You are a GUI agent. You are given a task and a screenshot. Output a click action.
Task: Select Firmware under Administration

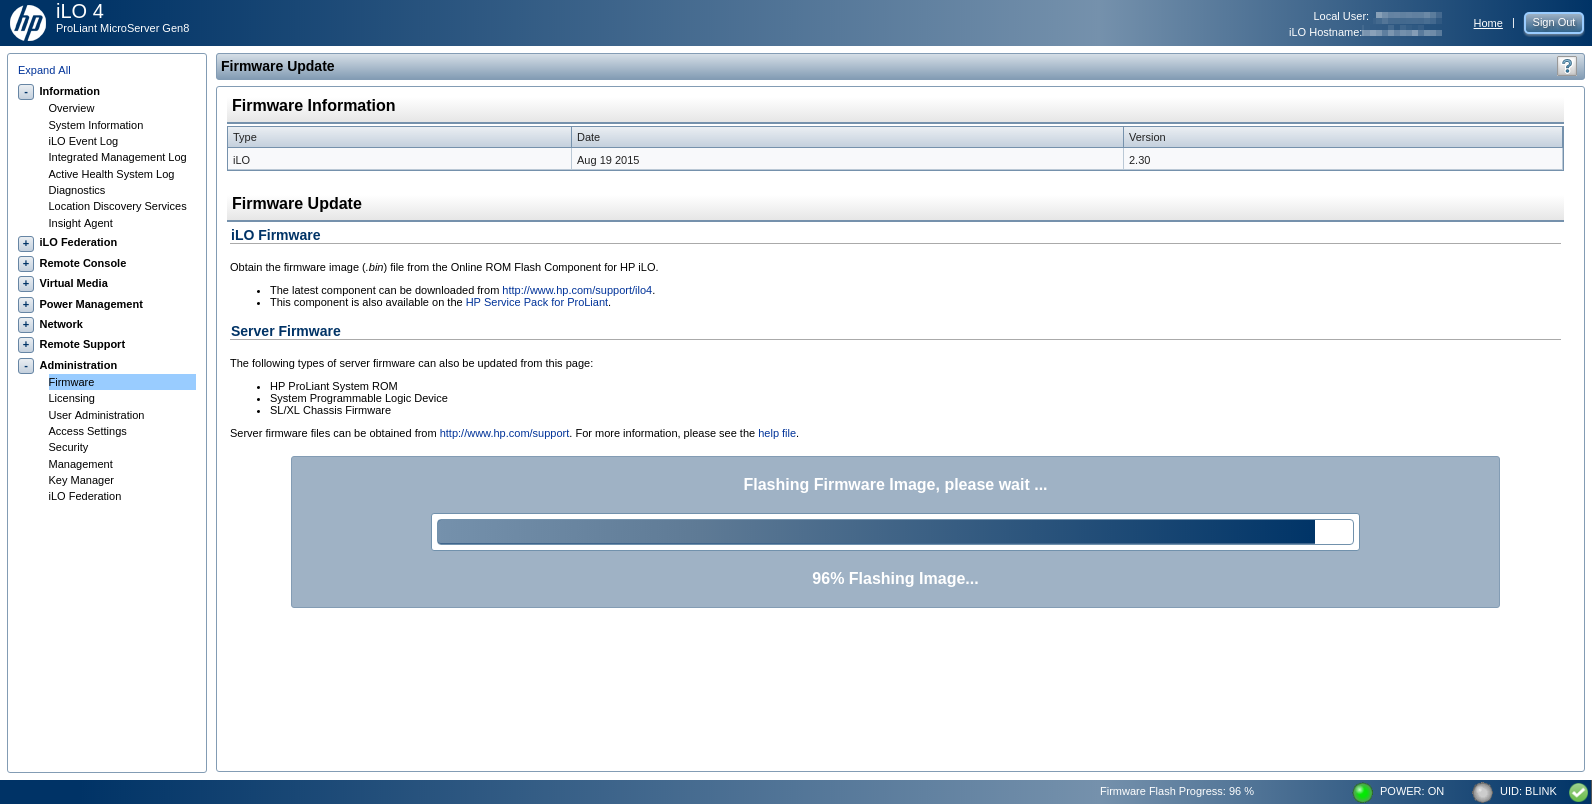point(122,382)
